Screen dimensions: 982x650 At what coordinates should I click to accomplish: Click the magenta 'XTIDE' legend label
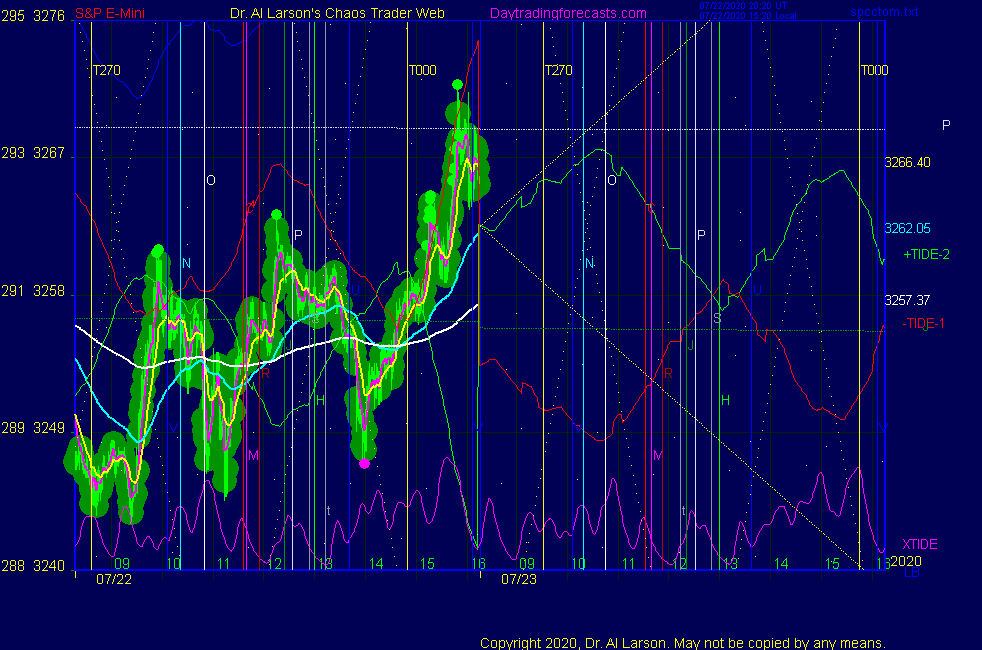point(919,544)
